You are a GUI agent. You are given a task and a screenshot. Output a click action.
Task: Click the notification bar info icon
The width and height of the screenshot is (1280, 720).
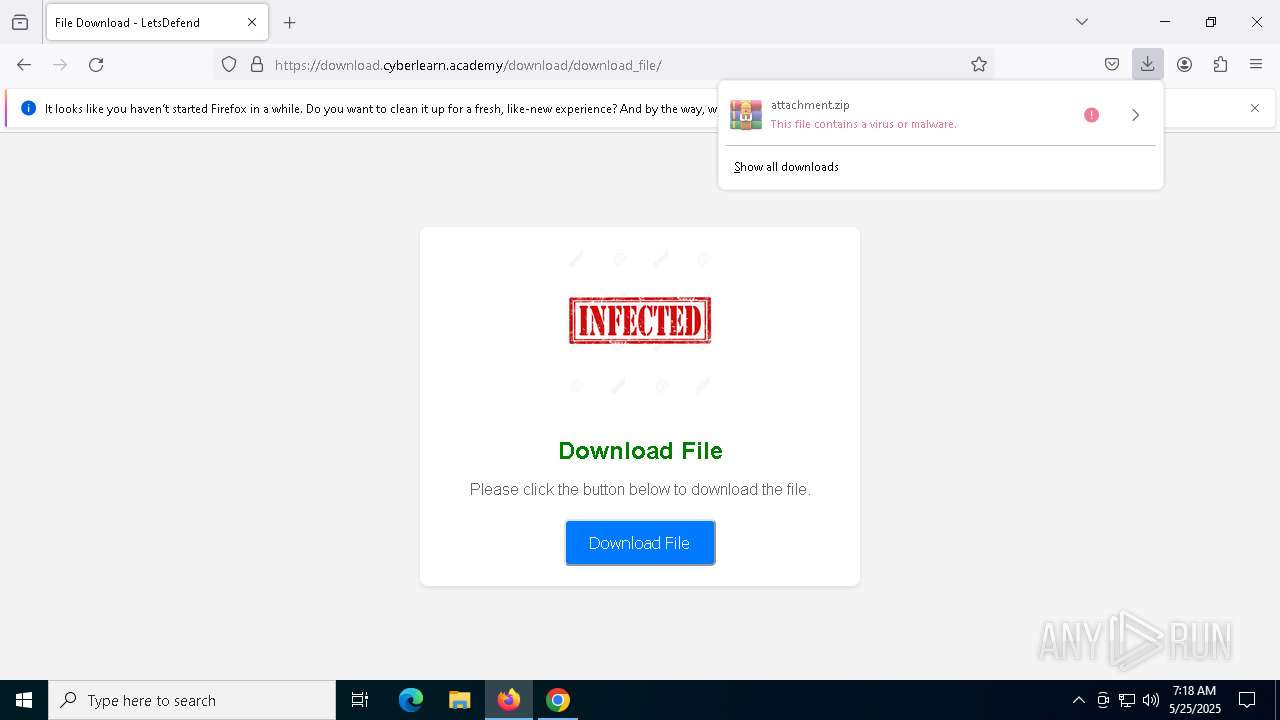pyautogui.click(x=28, y=108)
